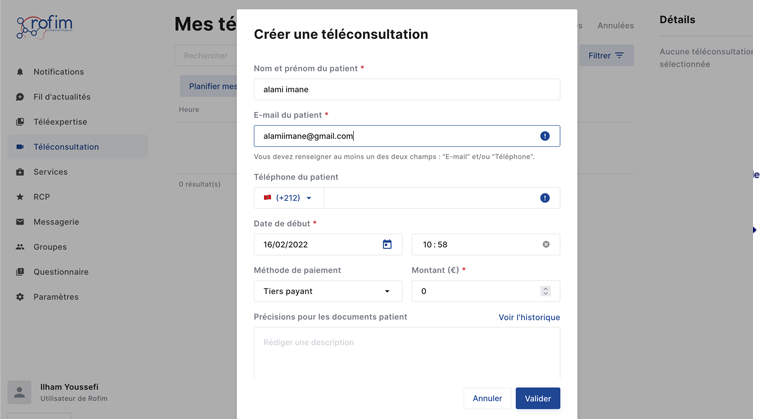The width and height of the screenshot is (768, 419).
Task: Click the document description text area
Action: coord(407,353)
